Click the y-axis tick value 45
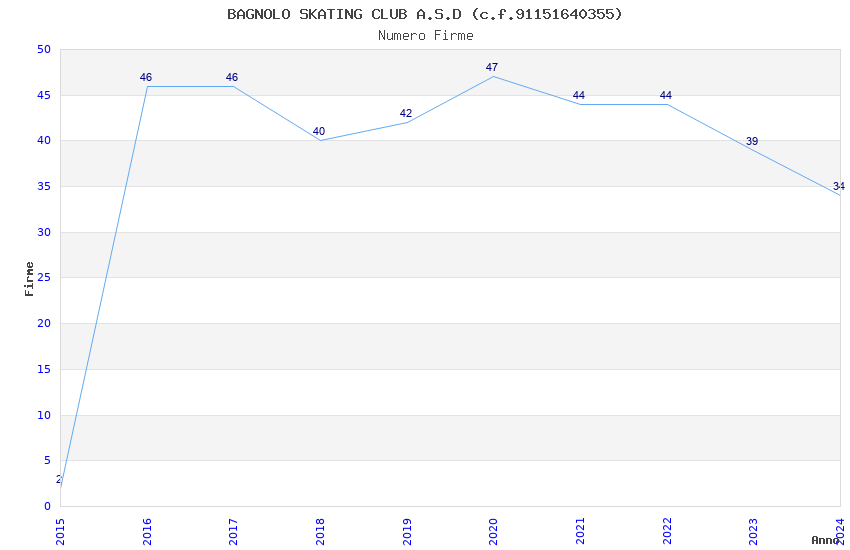Screen dimensions: 850x550 [44, 95]
